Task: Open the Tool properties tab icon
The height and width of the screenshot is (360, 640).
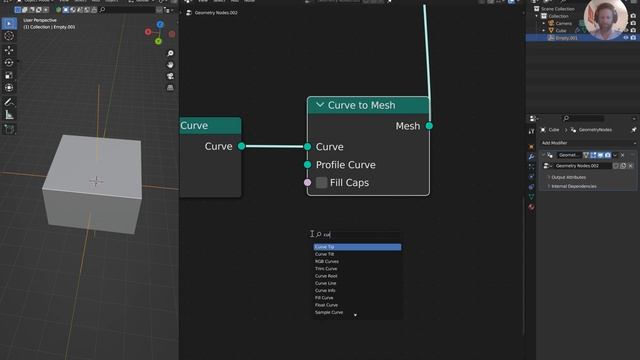Action: pos(531,131)
